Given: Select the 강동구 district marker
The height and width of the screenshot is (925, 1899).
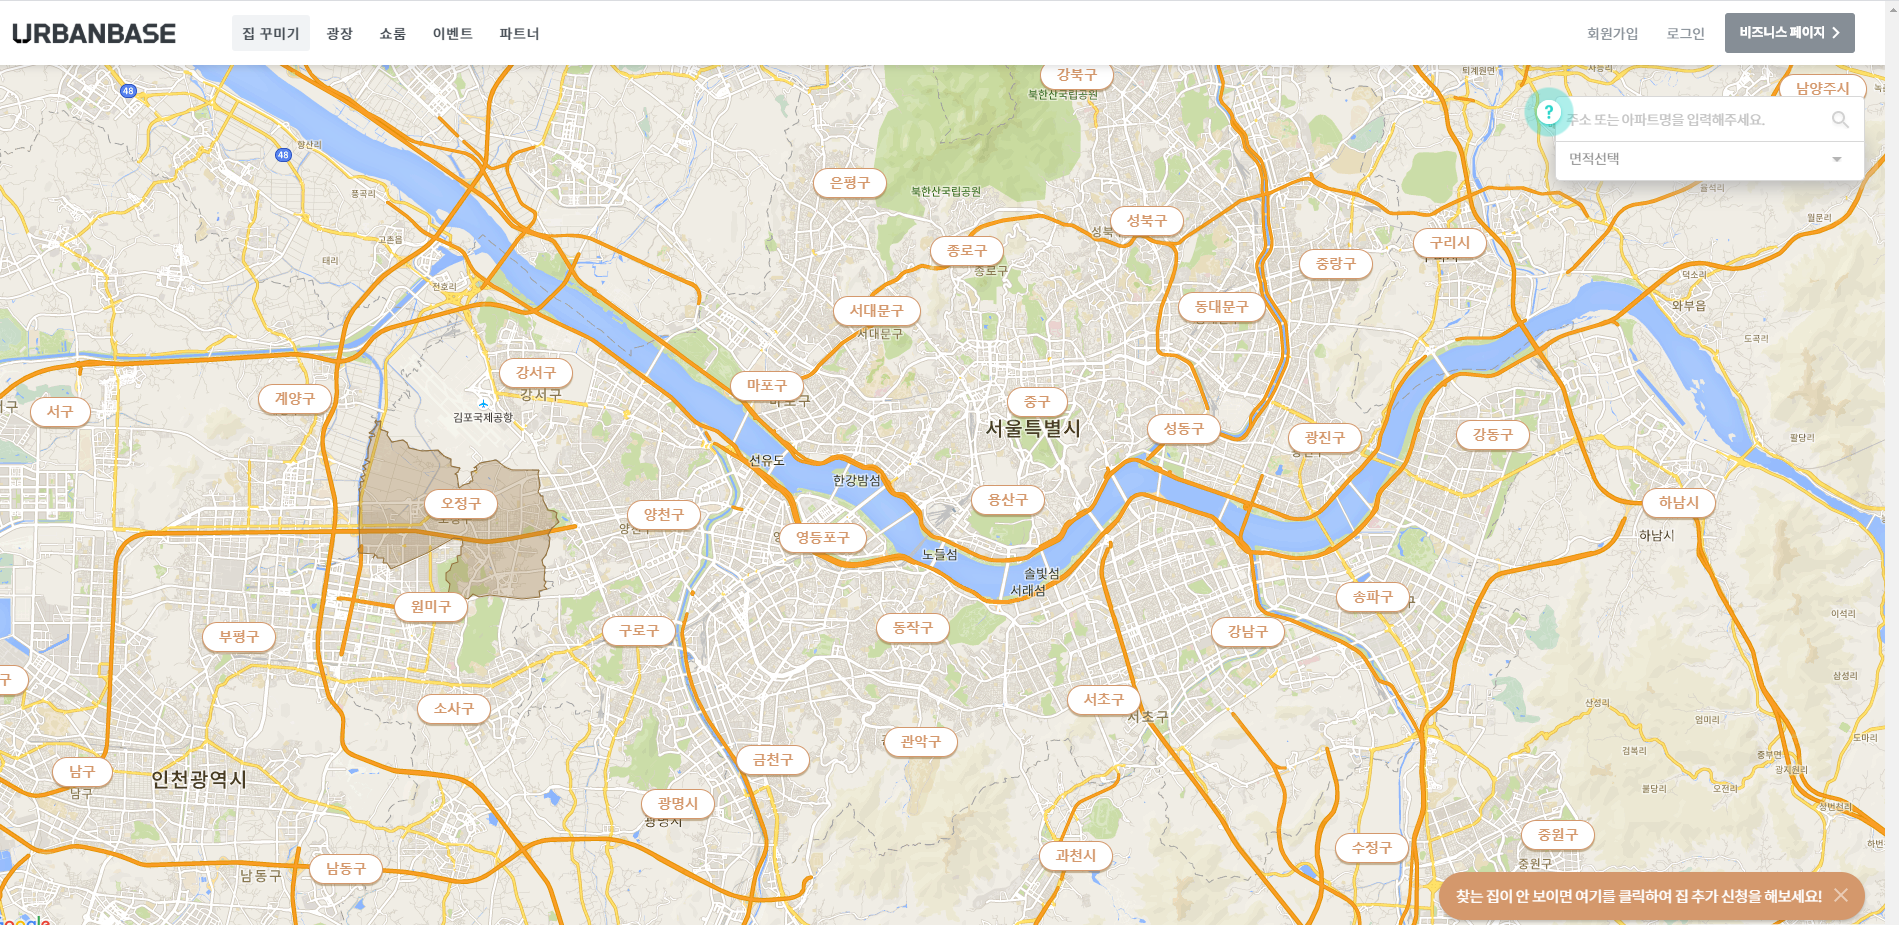Looking at the screenshot, I should 1493,435.
